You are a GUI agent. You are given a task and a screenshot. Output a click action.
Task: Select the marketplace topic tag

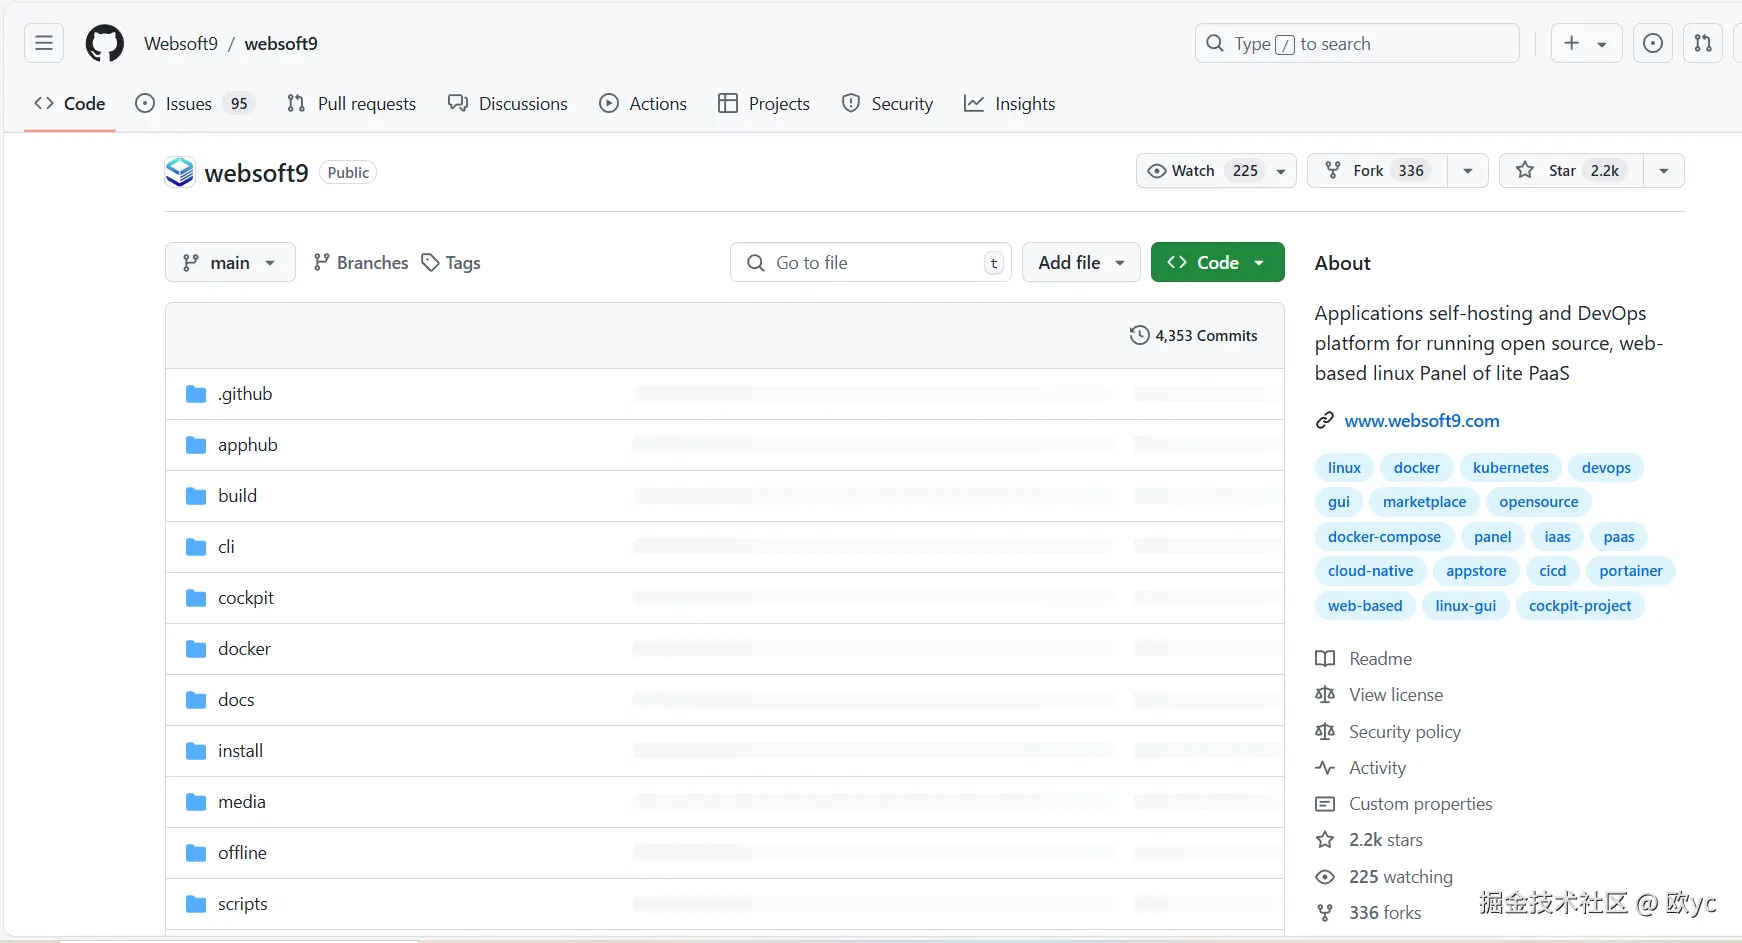1424,502
